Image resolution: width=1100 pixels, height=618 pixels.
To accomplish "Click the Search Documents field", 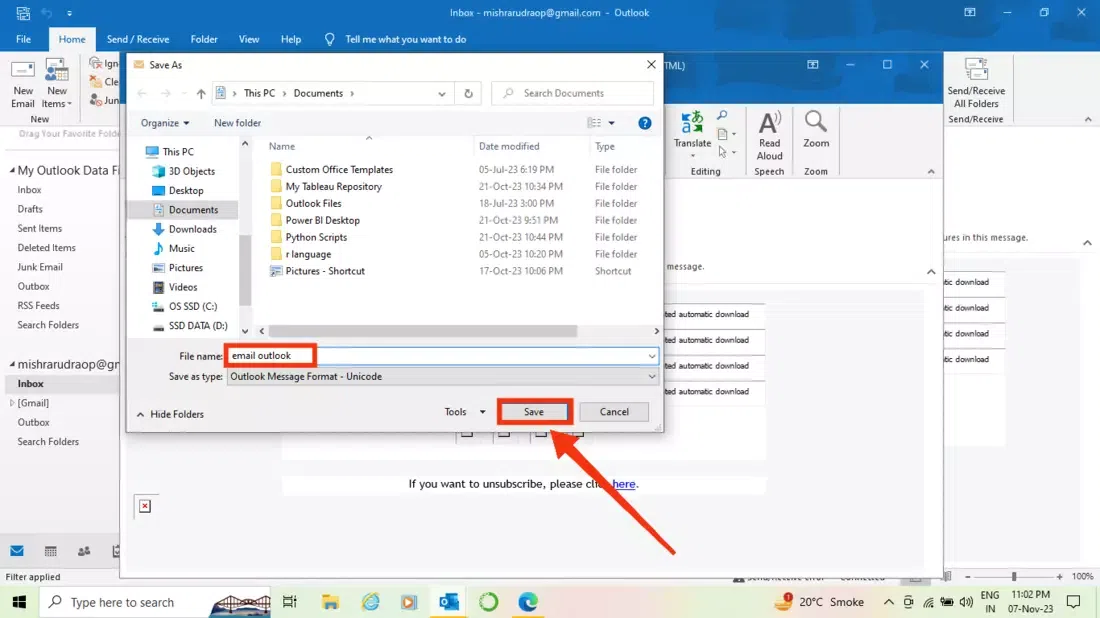I will tap(572, 93).
